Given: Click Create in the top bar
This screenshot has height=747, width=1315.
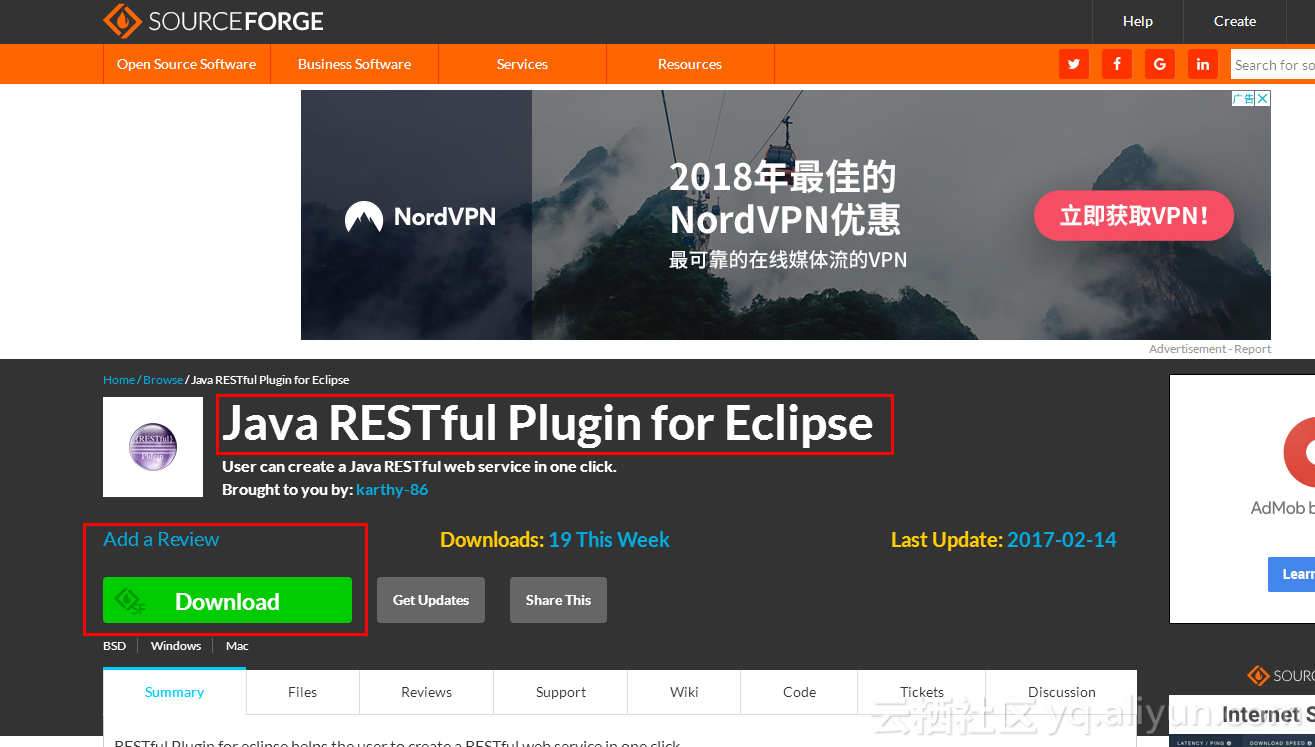Looking at the screenshot, I should pyautogui.click(x=1235, y=21).
